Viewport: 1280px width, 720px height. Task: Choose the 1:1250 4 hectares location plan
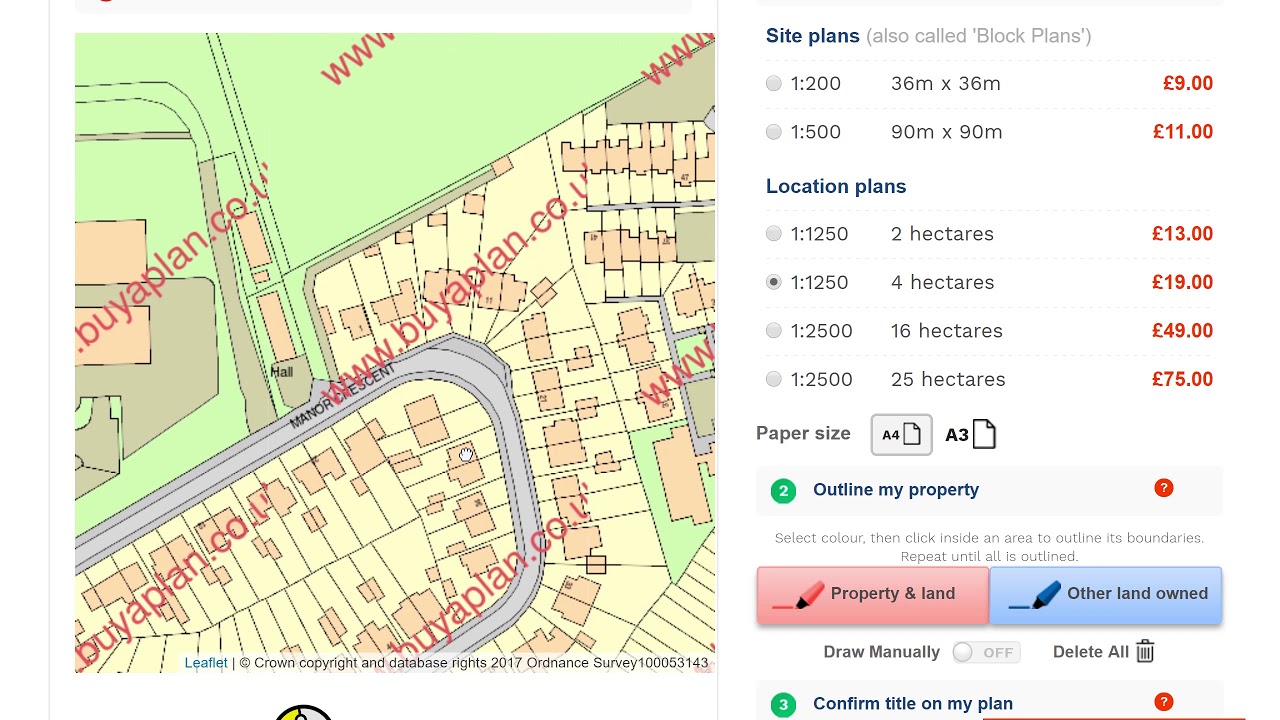point(774,282)
